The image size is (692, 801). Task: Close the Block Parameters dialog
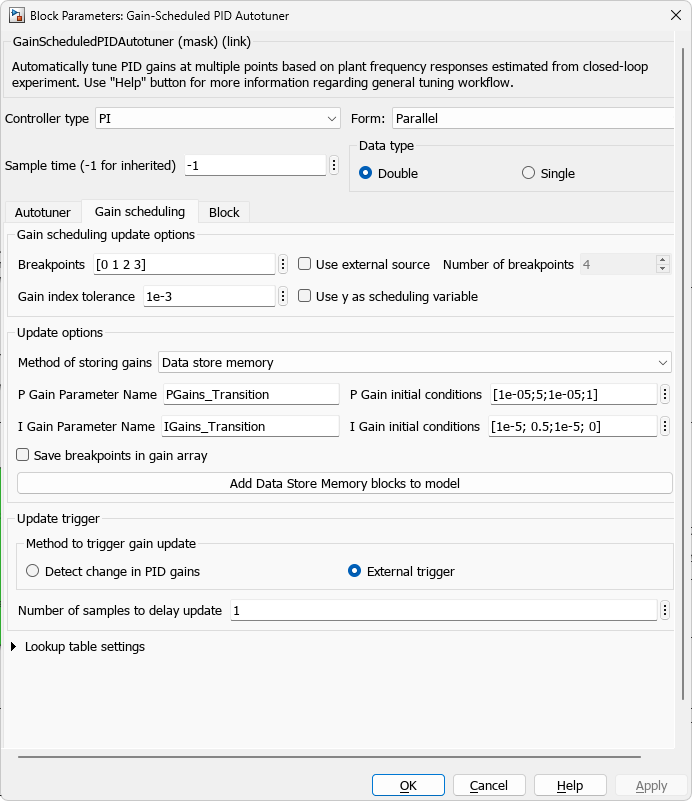668,15
